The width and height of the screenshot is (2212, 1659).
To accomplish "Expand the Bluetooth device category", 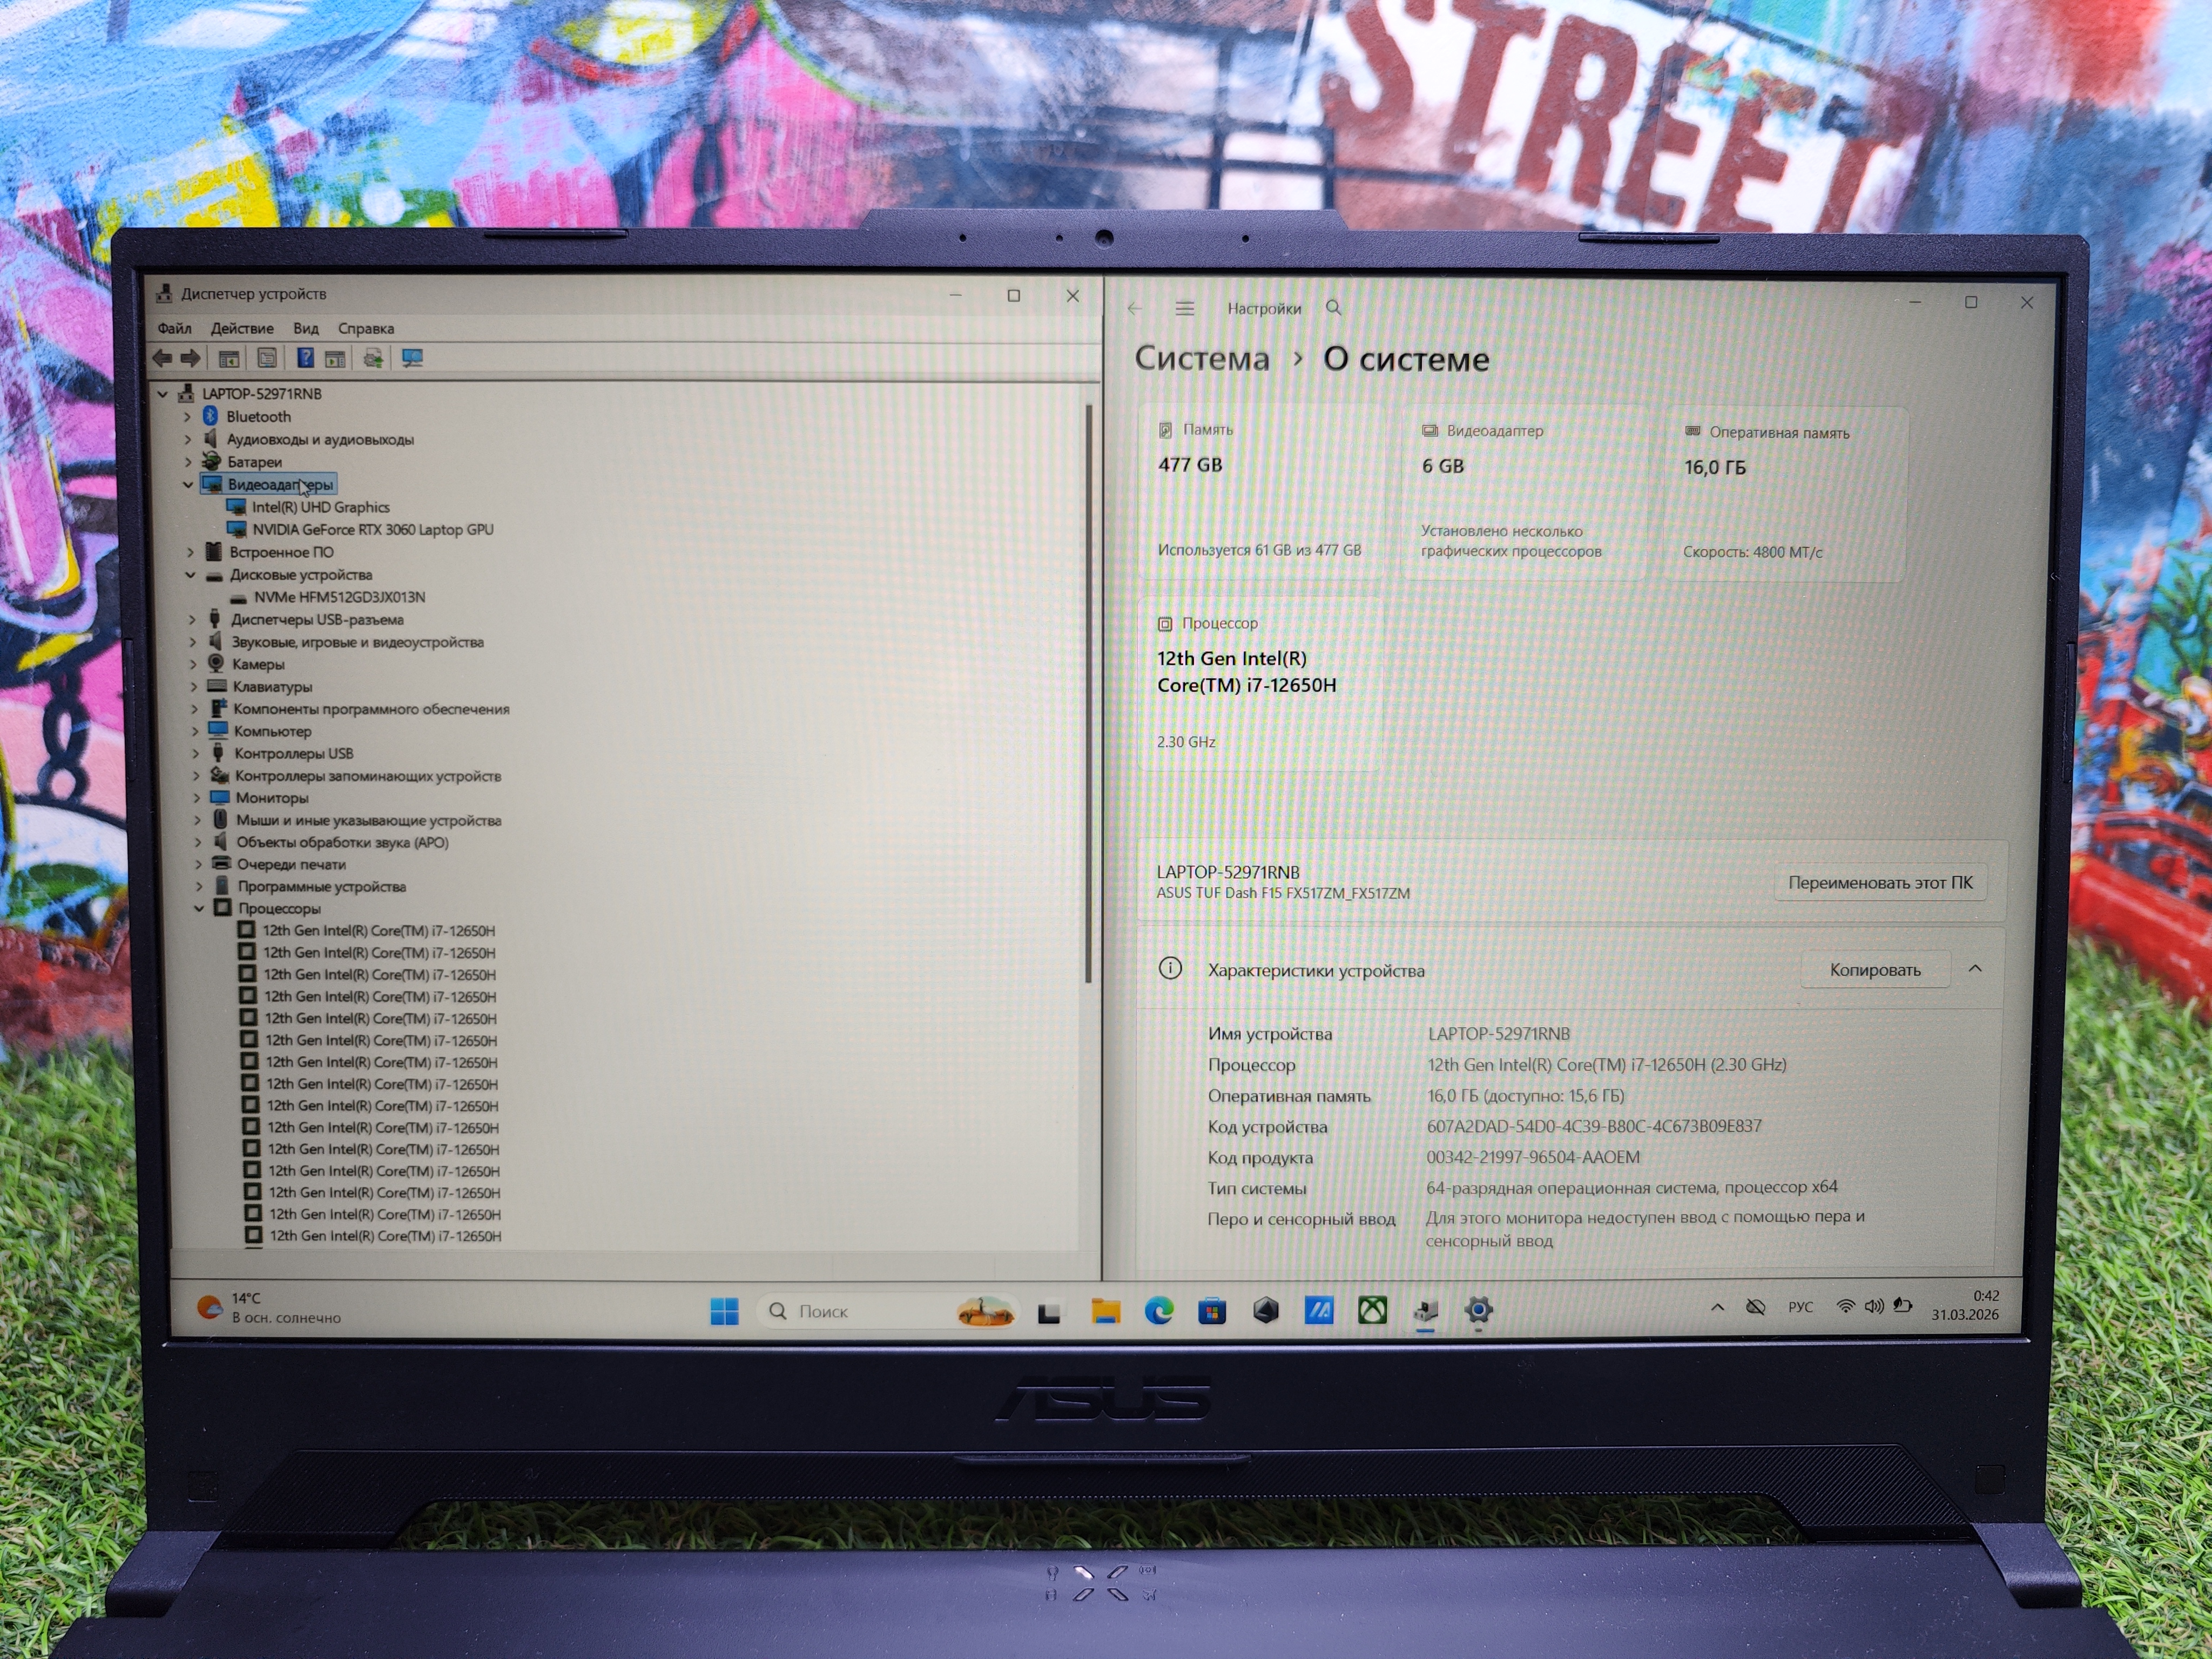I will coord(187,416).
